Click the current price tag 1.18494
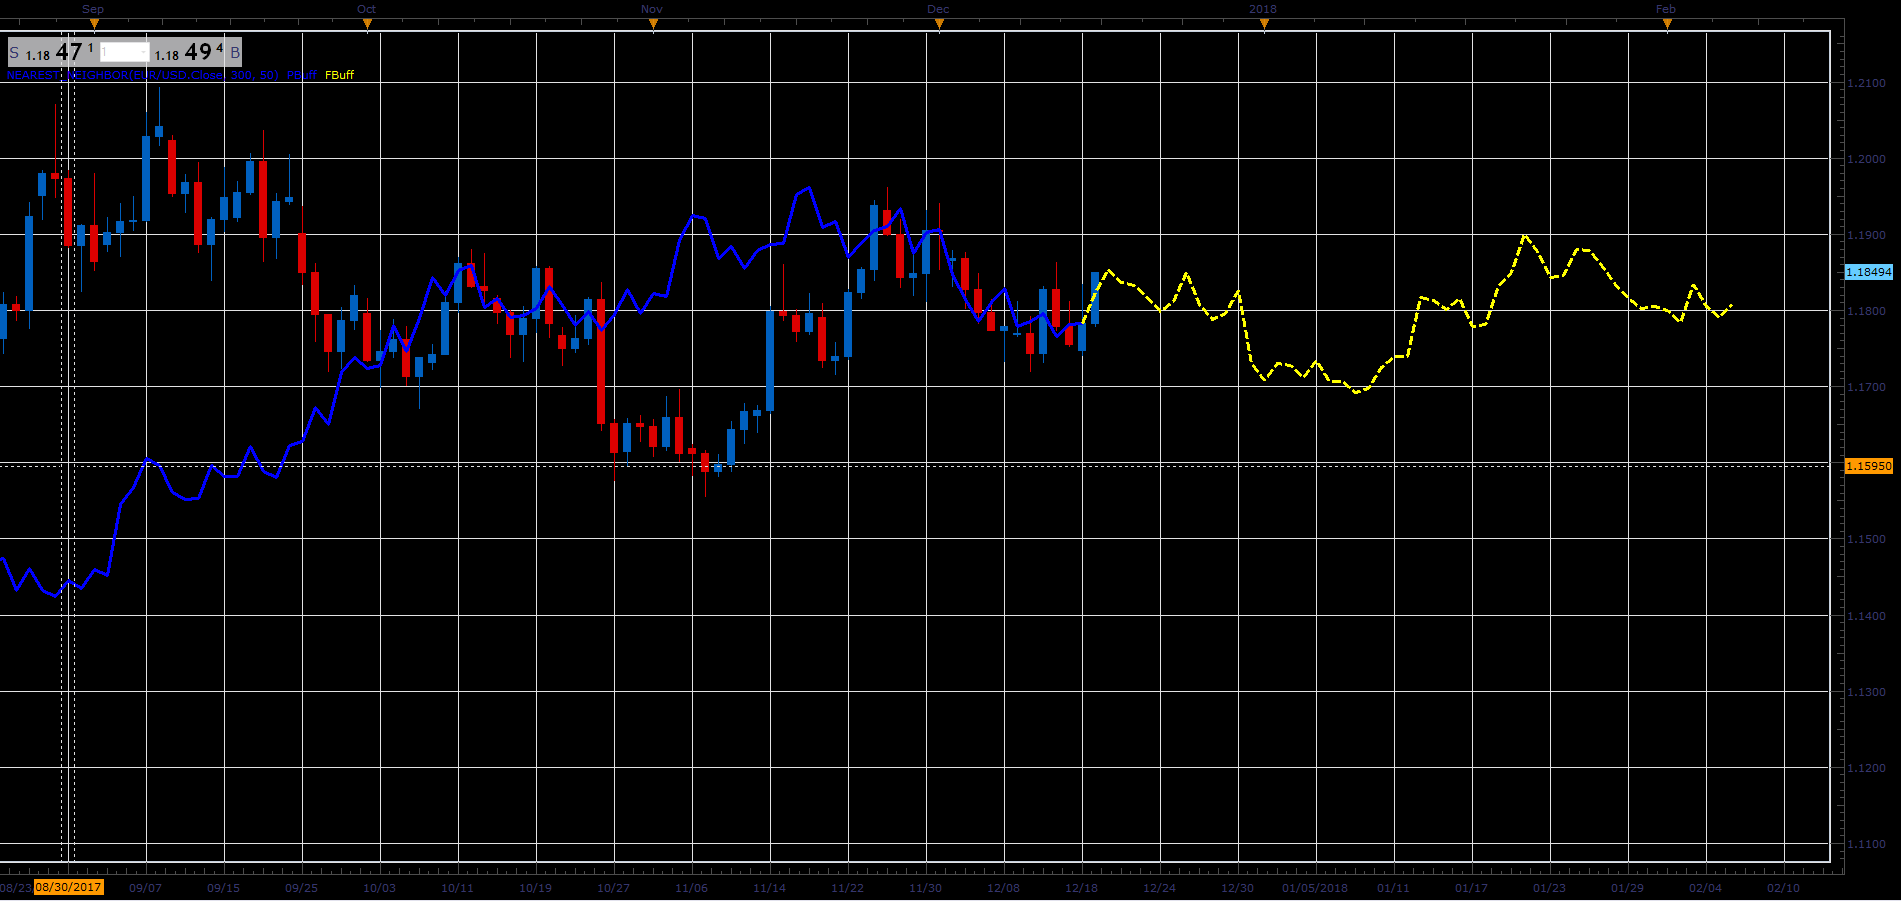Viewport: 1901px width, 901px height. pyautogui.click(x=1868, y=272)
